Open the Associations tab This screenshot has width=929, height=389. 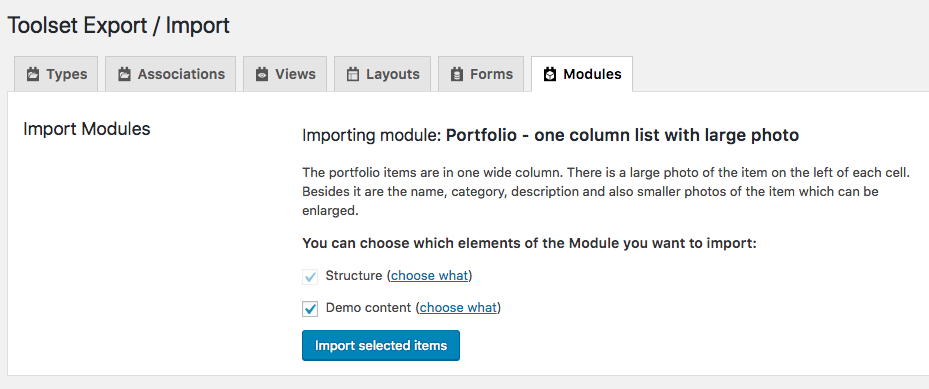pos(171,74)
